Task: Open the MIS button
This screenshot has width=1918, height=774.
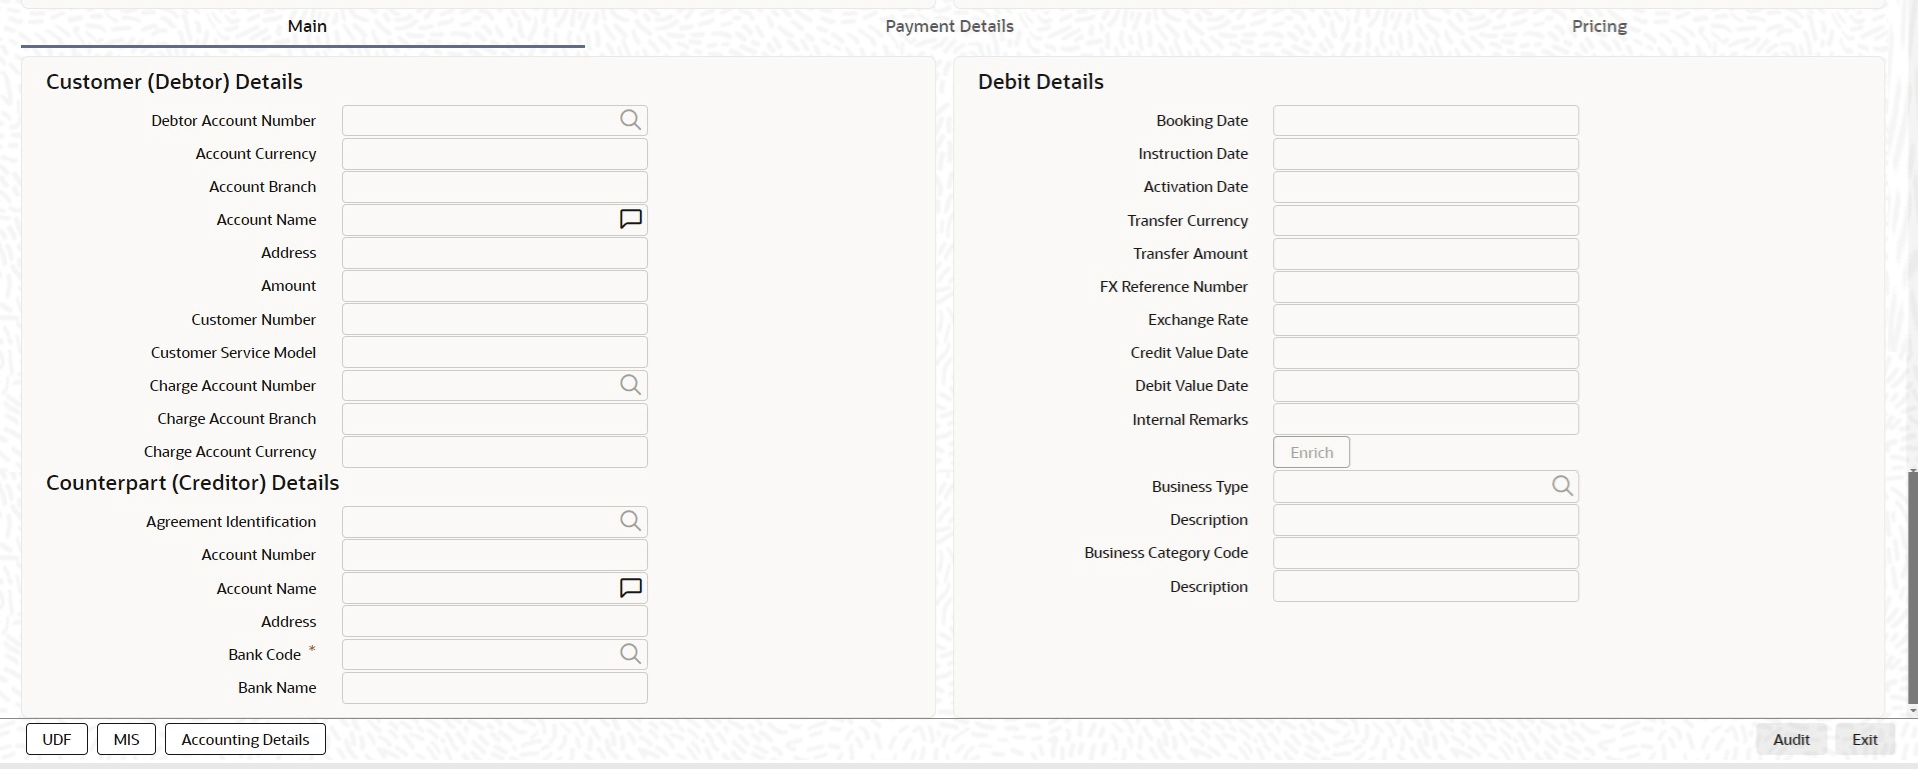Action: click(126, 739)
